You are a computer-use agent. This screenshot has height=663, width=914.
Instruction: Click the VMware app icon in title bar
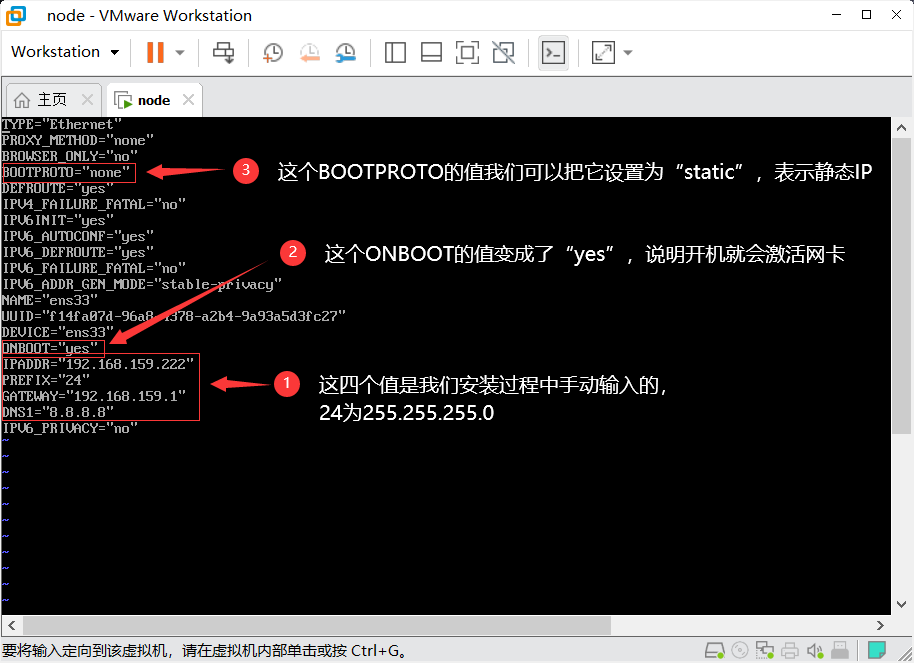16,16
